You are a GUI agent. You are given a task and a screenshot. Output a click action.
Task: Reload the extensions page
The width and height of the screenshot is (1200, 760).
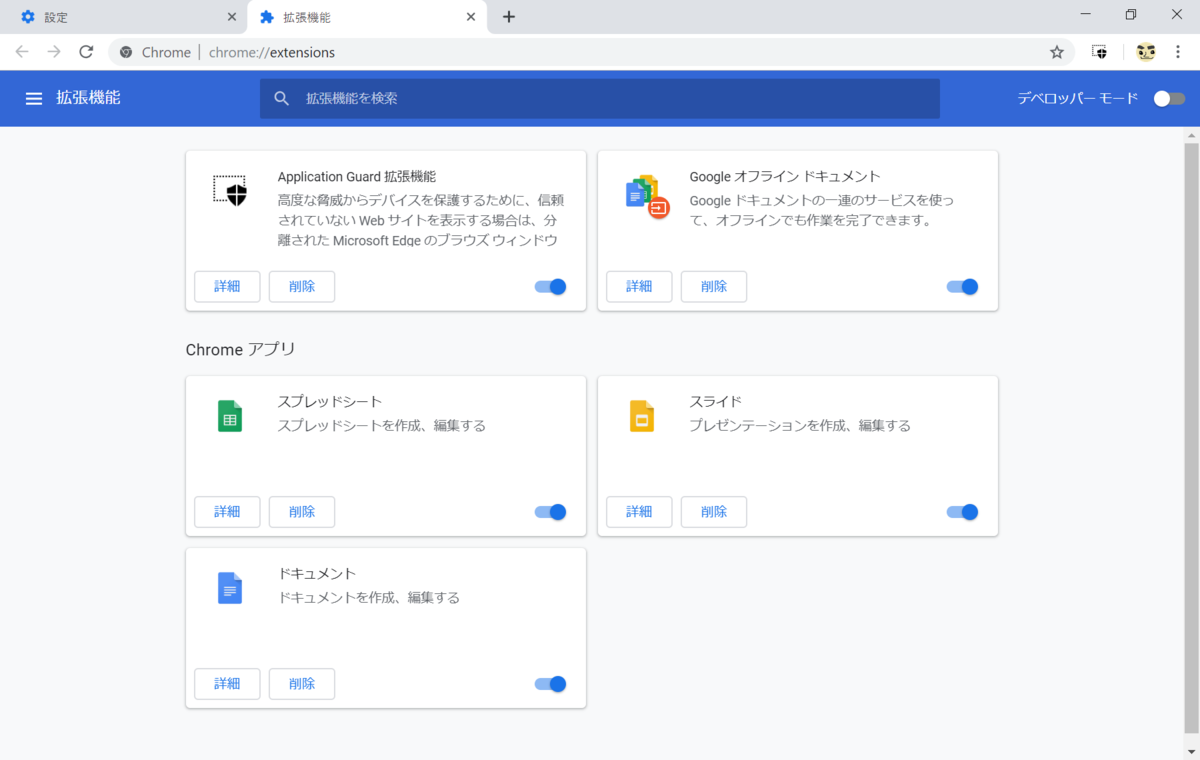[86, 52]
